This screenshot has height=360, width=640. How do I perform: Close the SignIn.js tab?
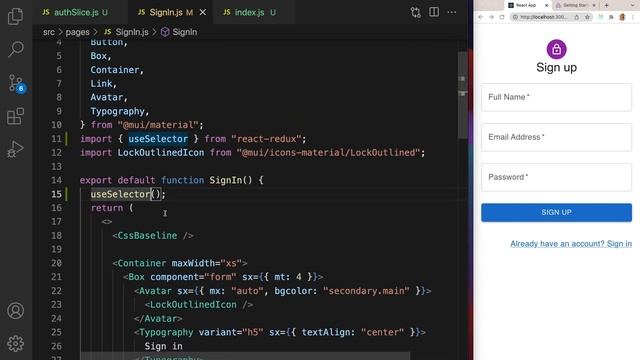pyautogui.click(x=202, y=13)
